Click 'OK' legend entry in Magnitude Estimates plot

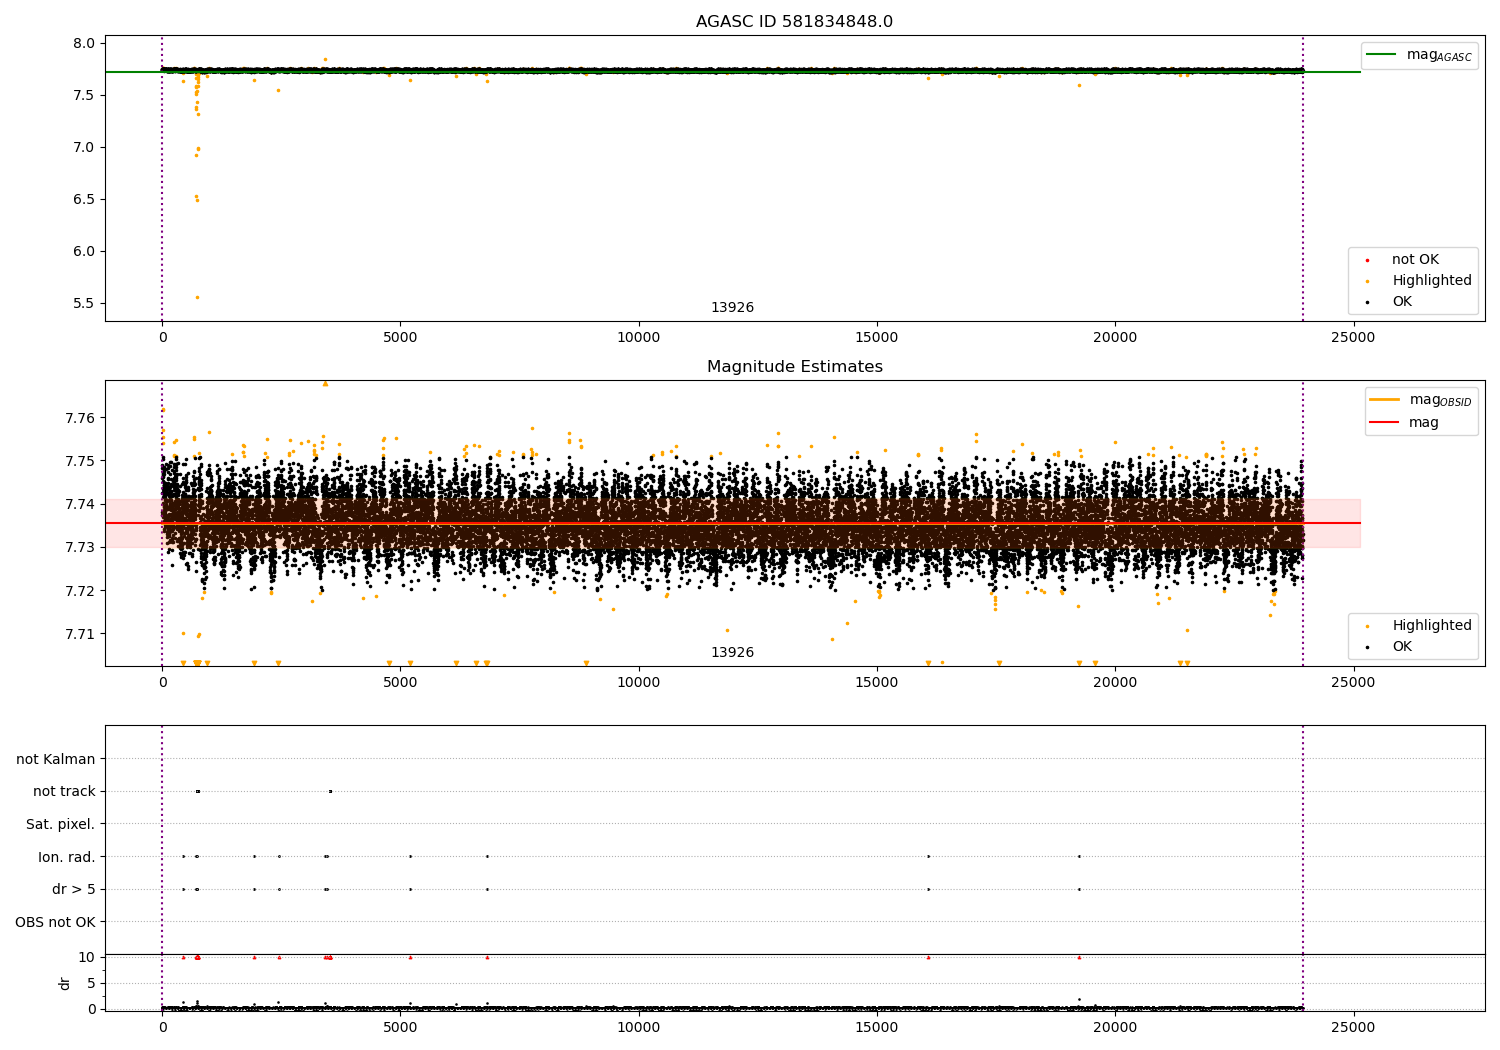1402,647
